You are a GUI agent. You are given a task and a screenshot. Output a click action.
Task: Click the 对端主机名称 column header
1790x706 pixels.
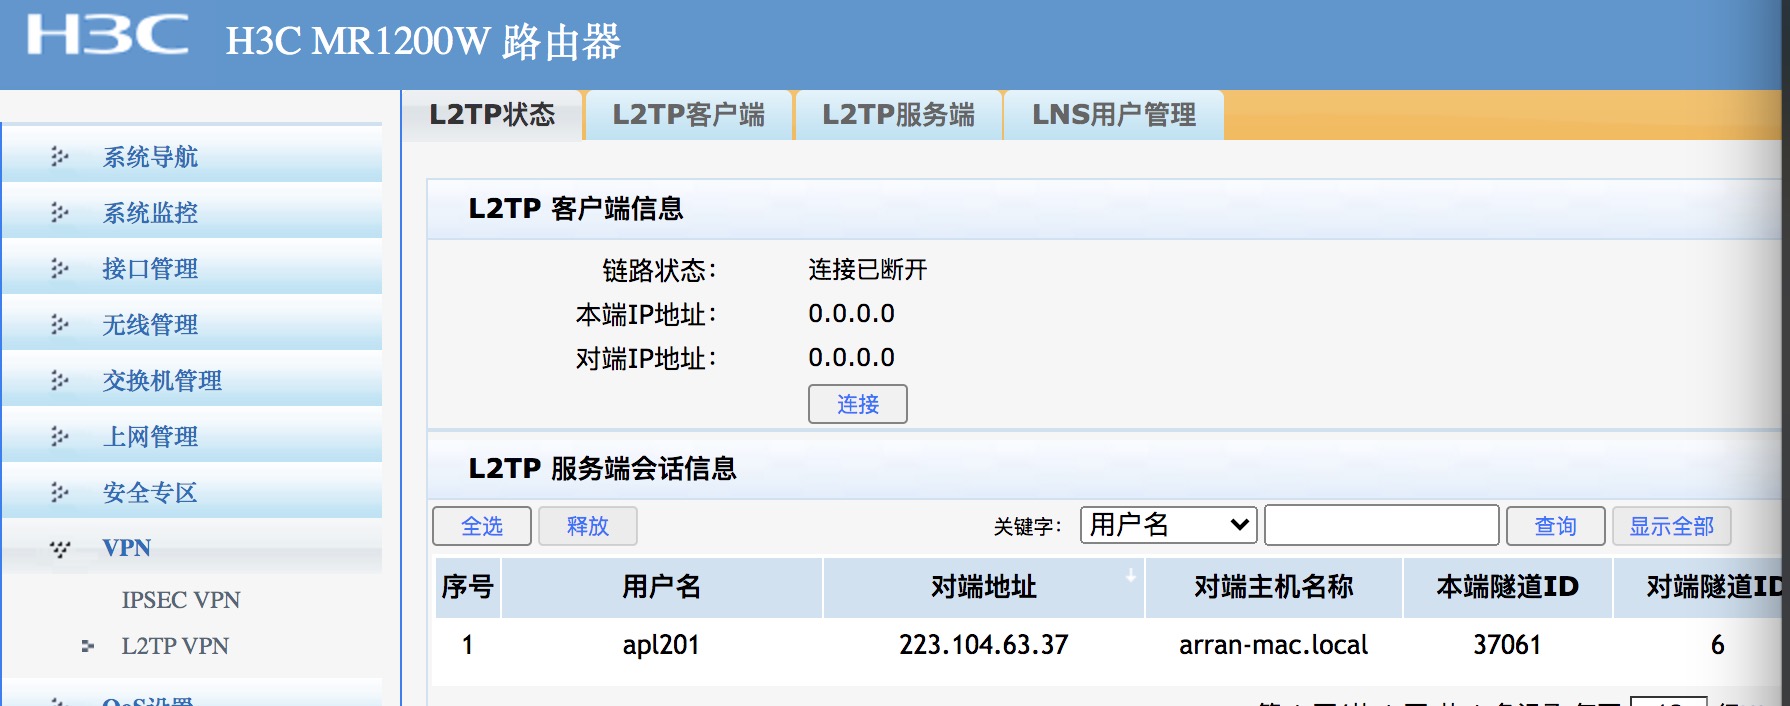1274,587
